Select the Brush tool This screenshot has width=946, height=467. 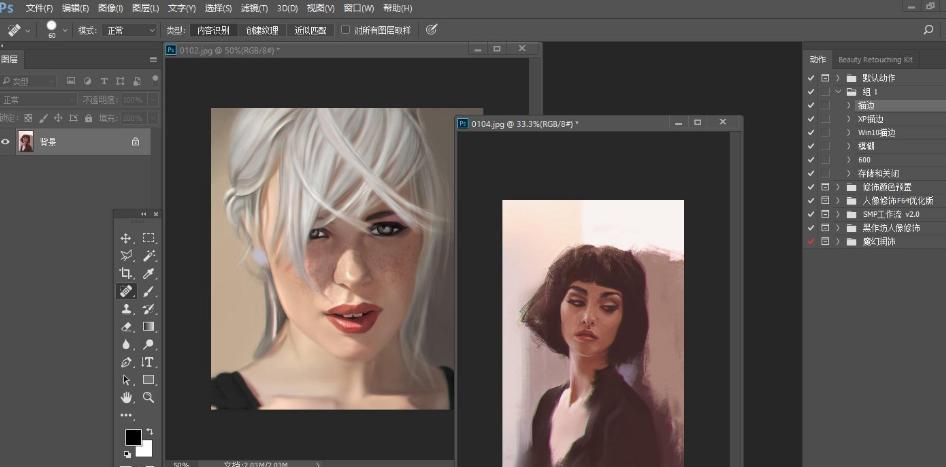click(148, 291)
